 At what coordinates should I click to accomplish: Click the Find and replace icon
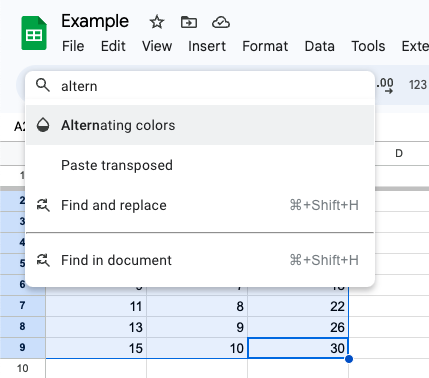(43, 205)
